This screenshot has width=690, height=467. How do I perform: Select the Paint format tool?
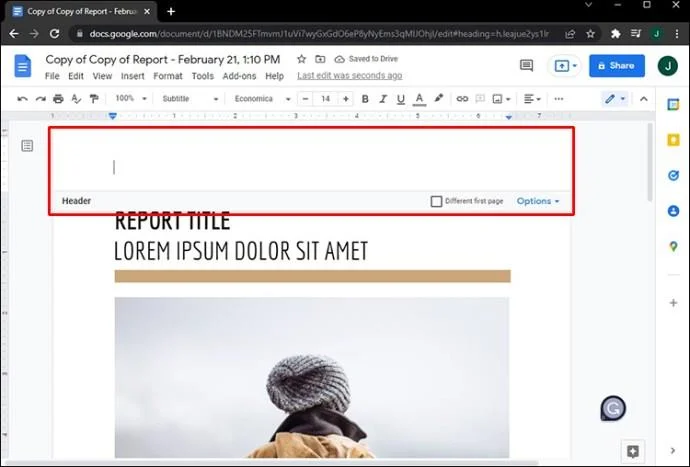(x=94, y=99)
